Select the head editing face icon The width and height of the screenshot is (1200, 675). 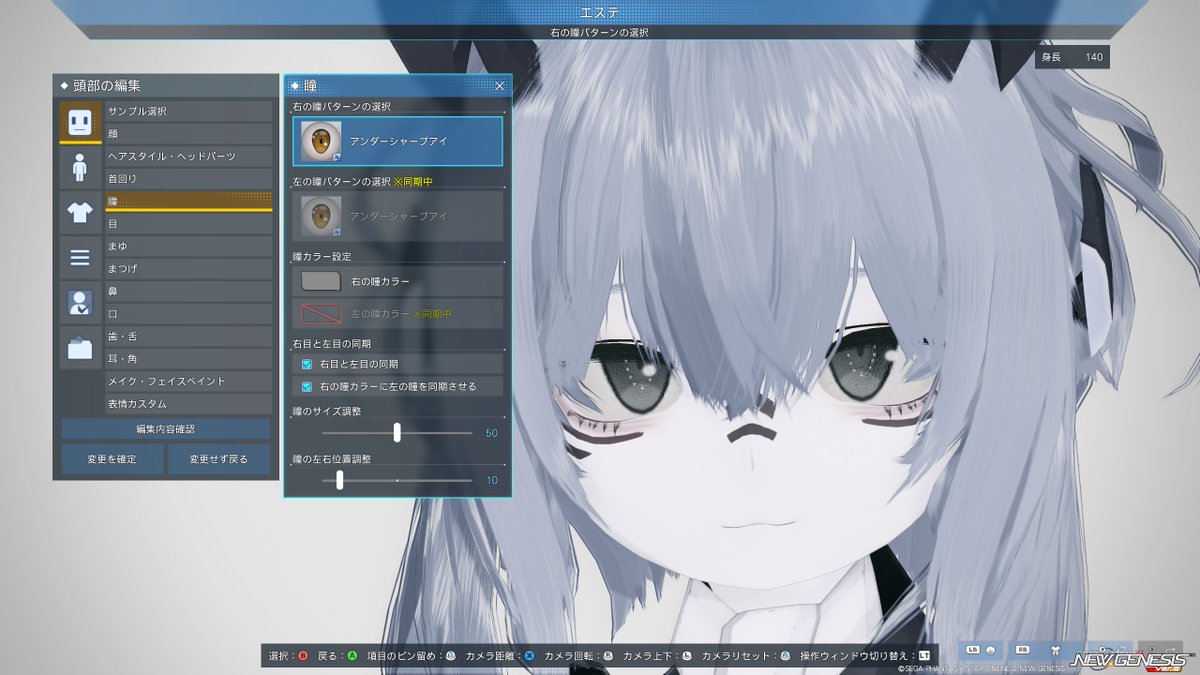80,122
